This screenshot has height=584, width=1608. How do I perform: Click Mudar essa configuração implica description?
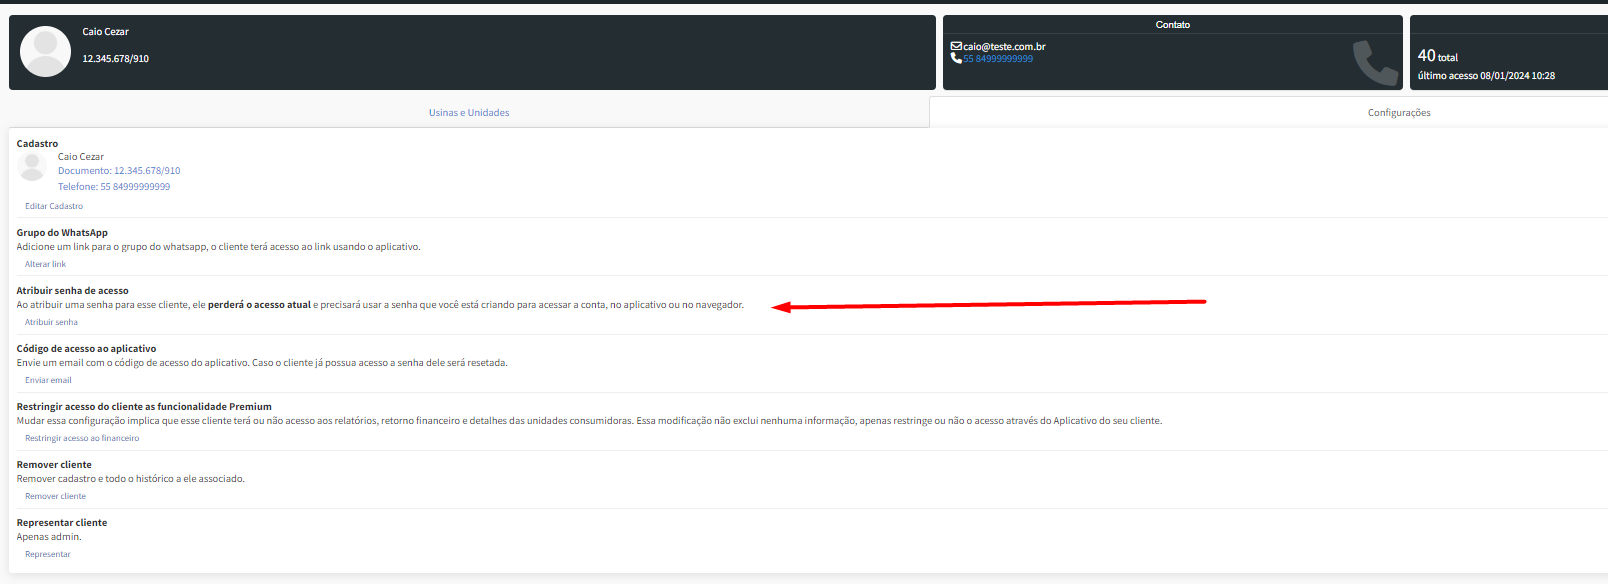click(x=589, y=421)
